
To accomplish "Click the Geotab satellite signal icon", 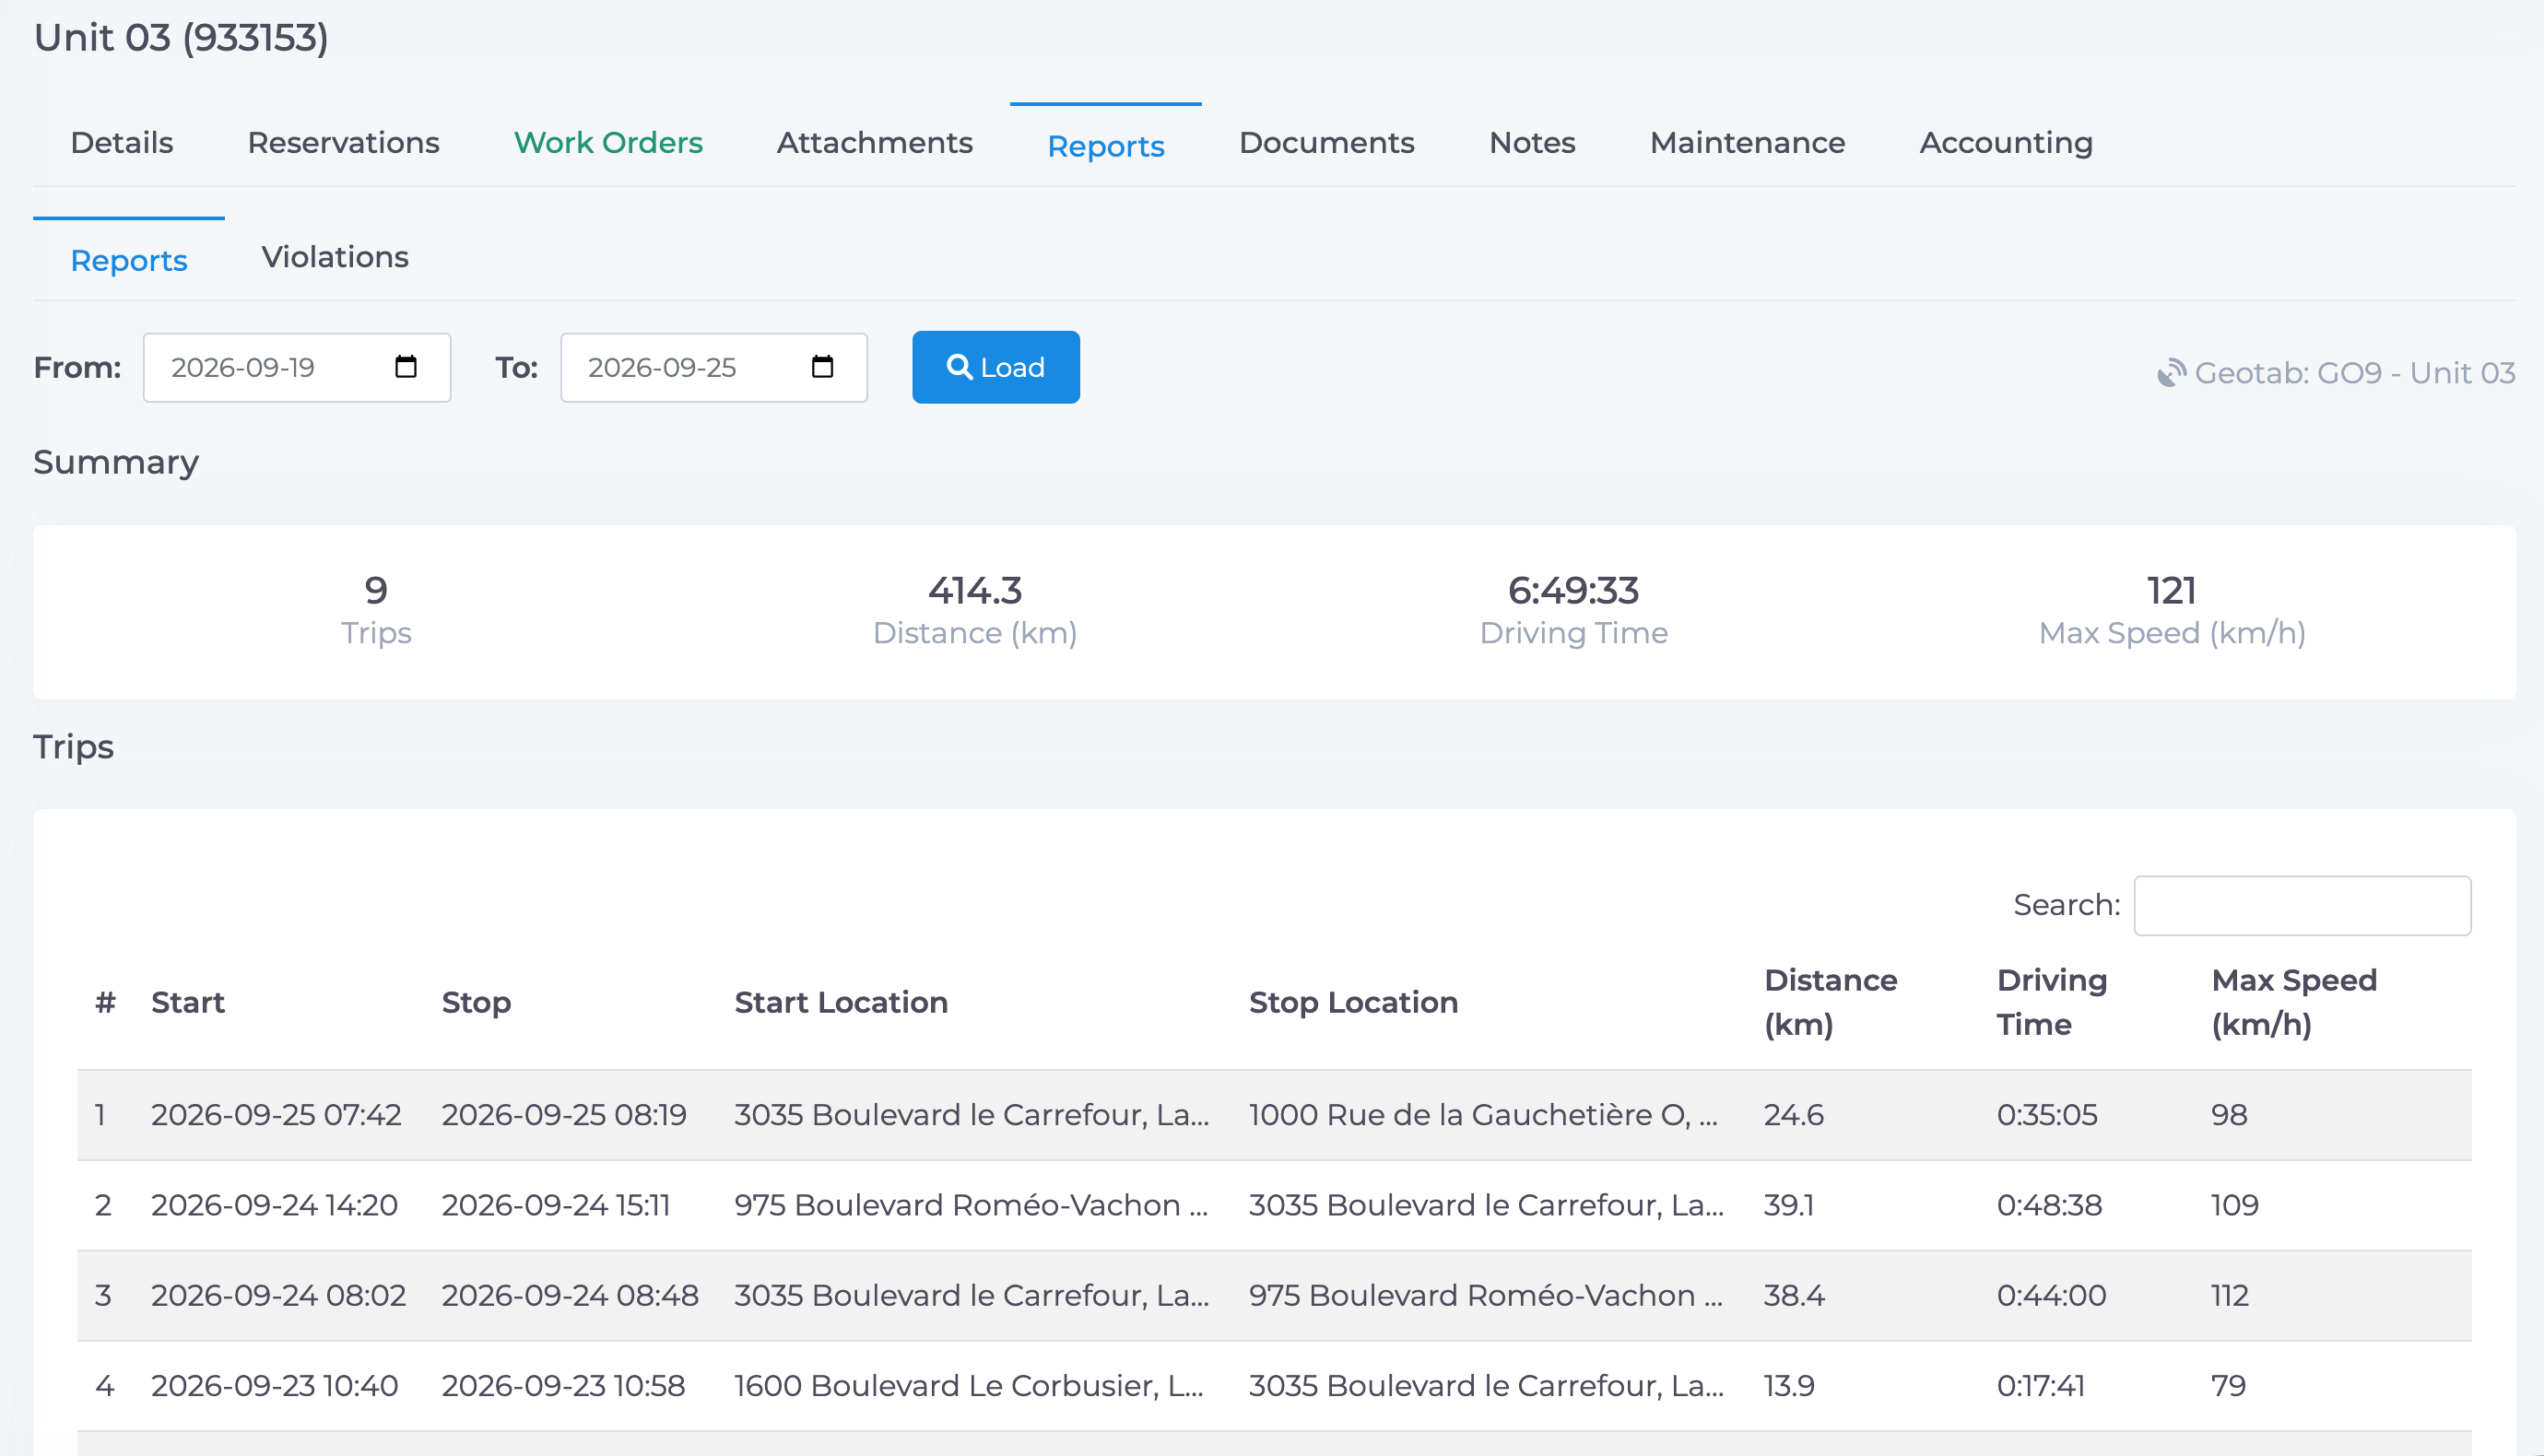I will click(x=2171, y=373).
